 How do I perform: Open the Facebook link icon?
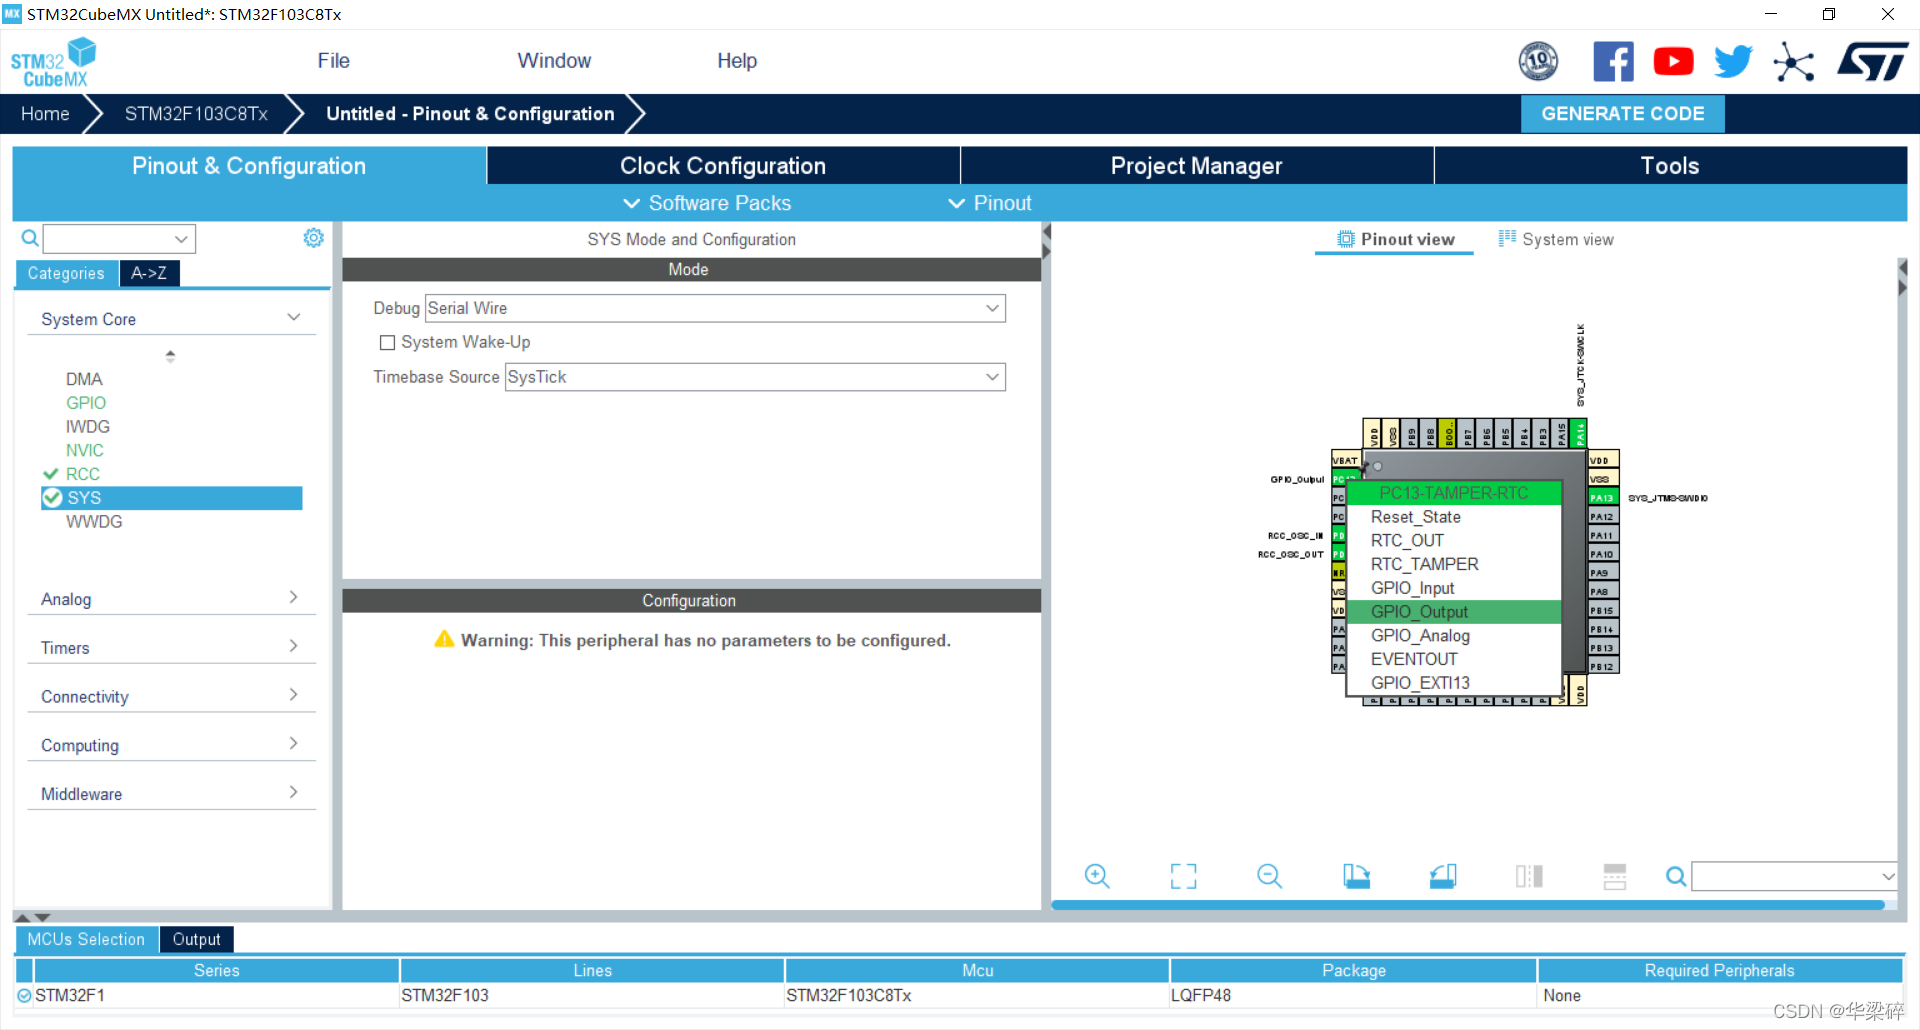tap(1613, 62)
